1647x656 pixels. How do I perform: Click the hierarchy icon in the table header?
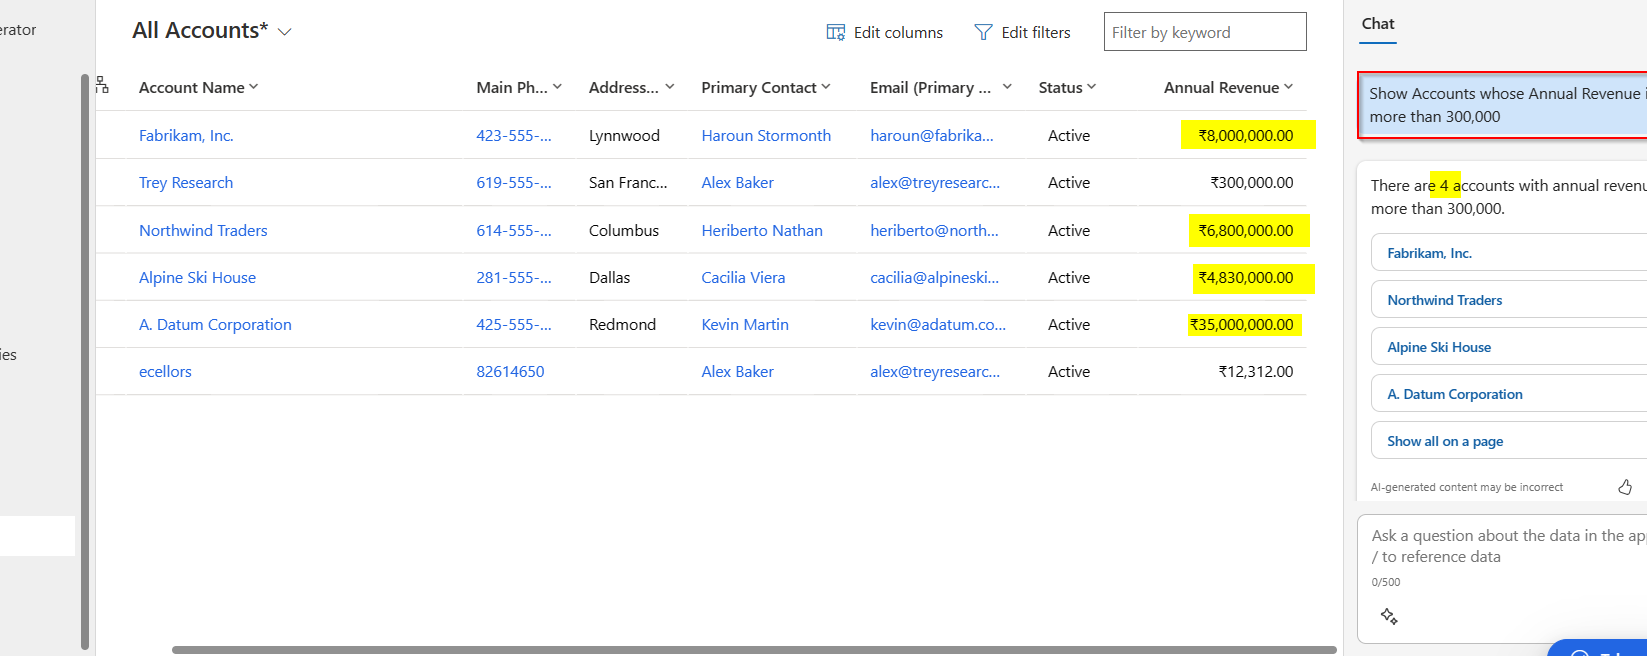pos(102,86)
